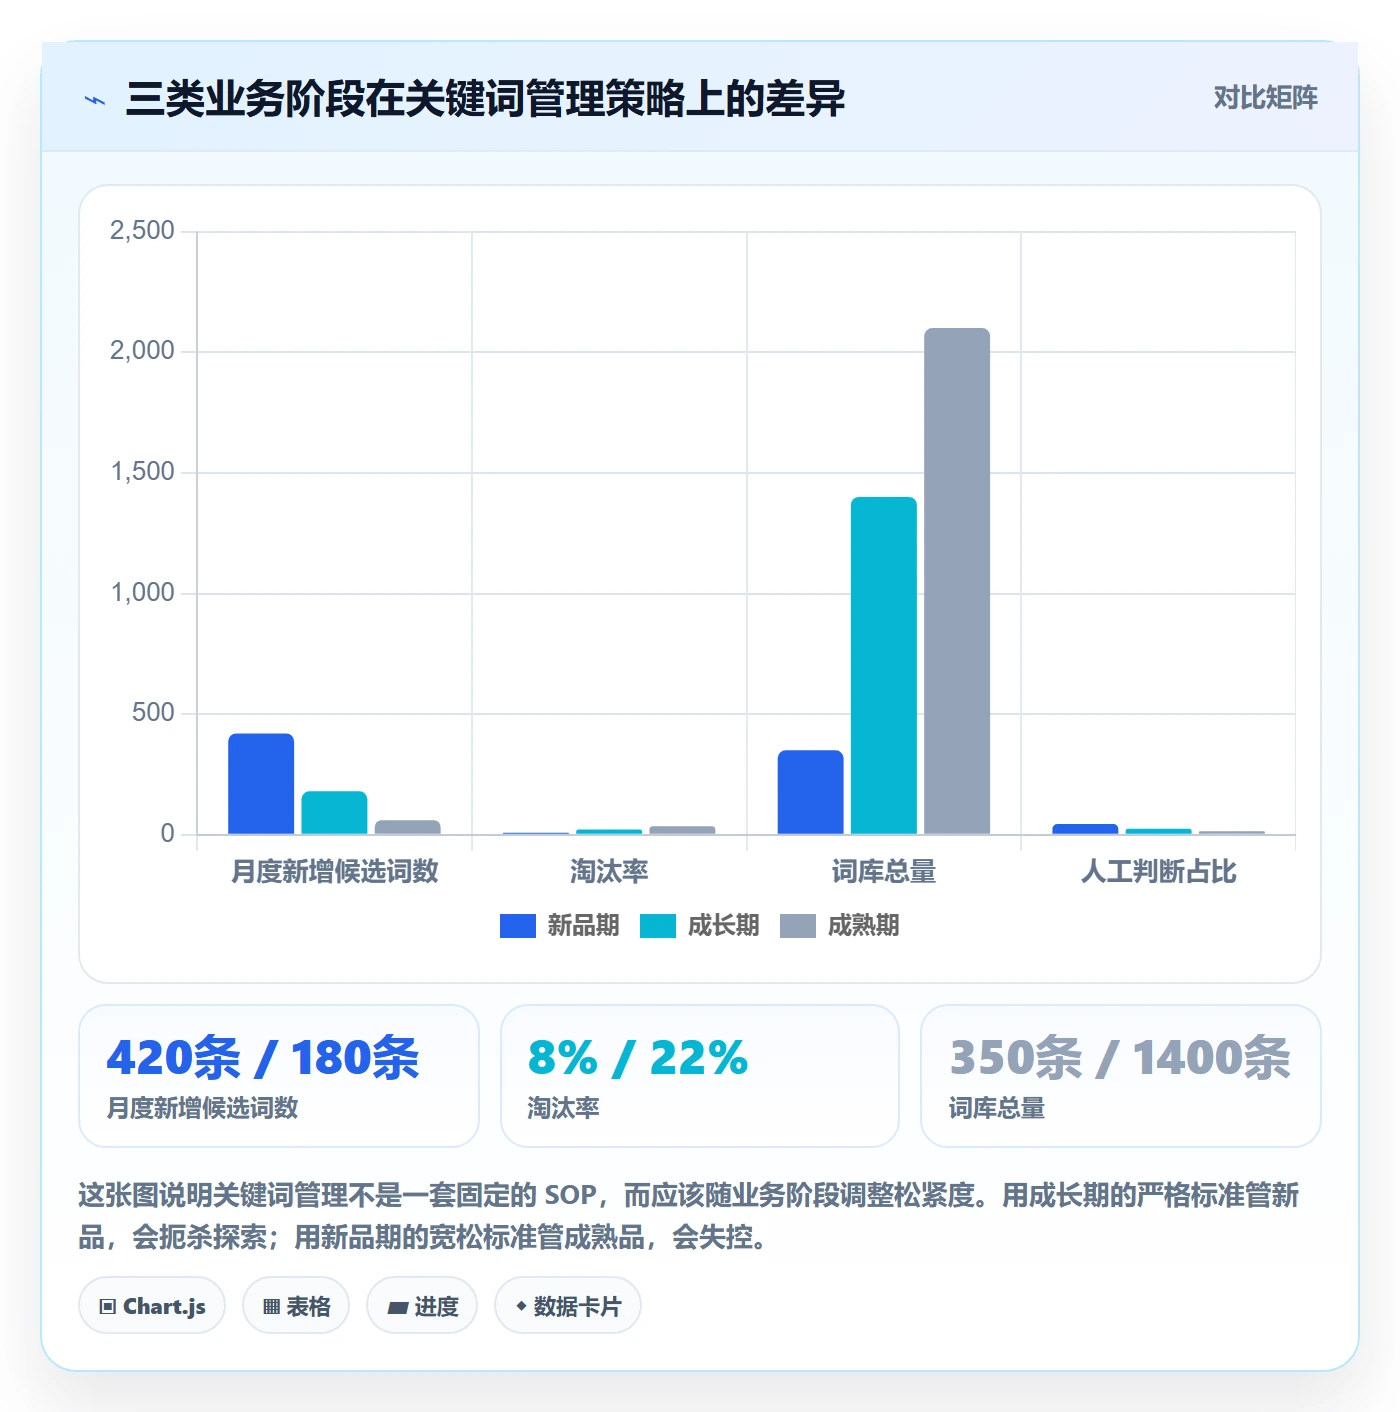1400x1412 pixels.
Task: Click the blue 新品期 bar in 词库总量
Action: [811, 792]
